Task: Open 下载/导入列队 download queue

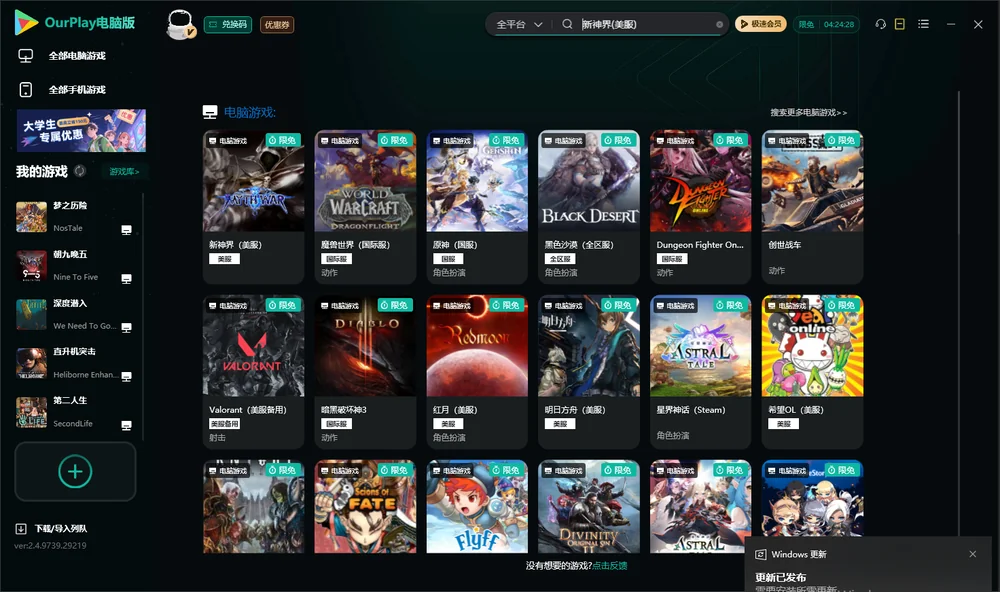Action: tap(52, 529)
